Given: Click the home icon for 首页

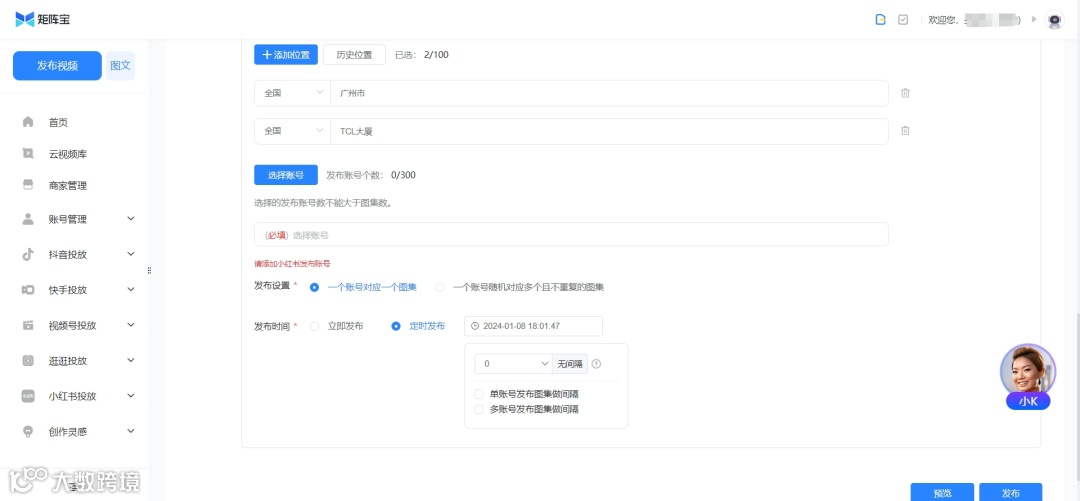Looking at the screenshot, I should tap(28, 122).
